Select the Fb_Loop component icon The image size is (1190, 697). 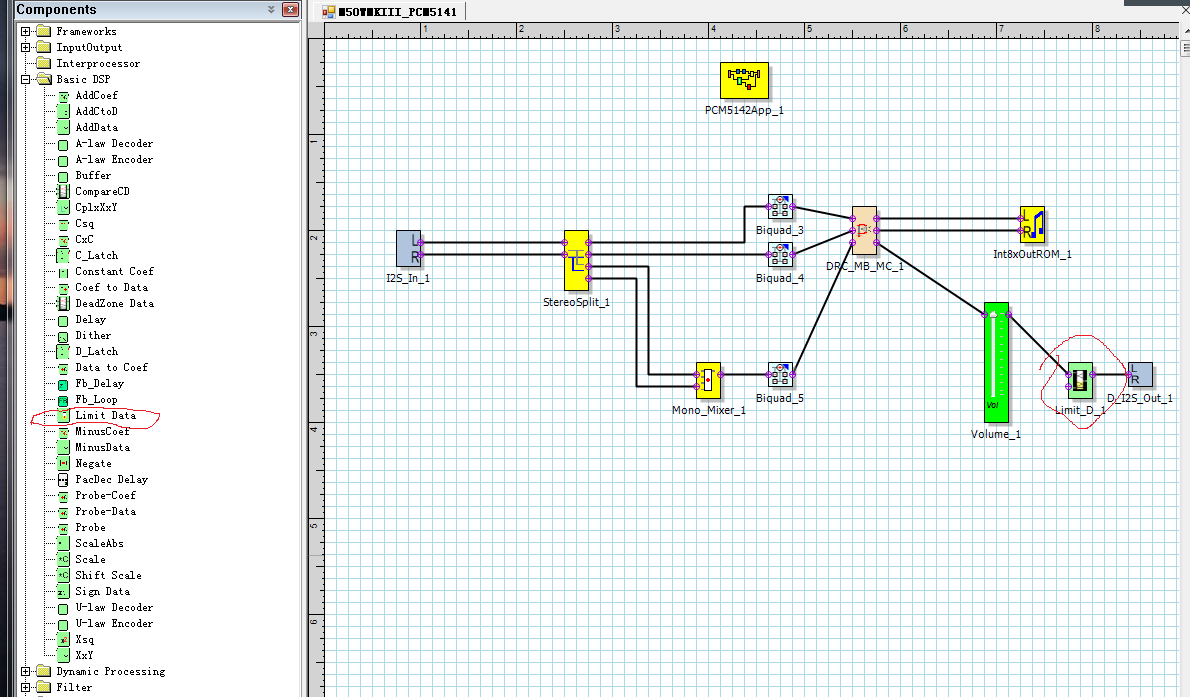[x=64, y=400]
